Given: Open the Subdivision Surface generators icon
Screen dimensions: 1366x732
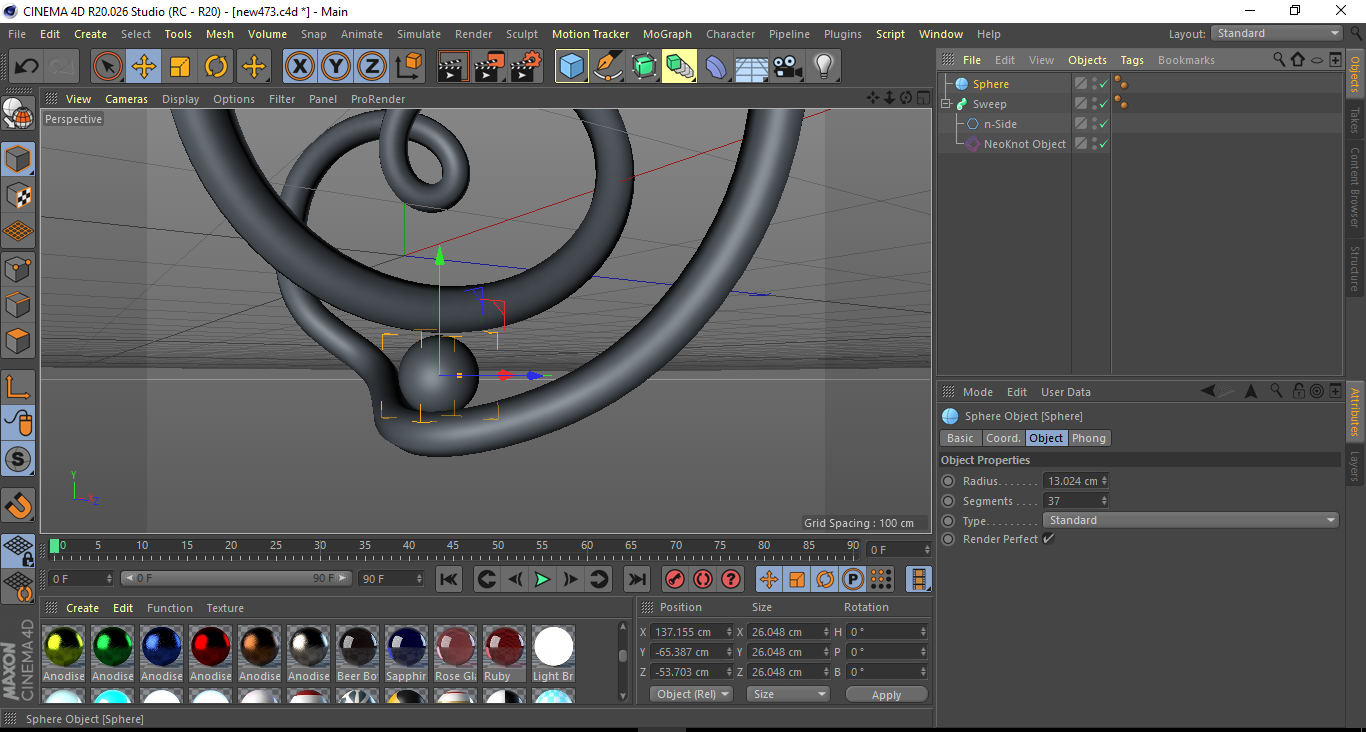Looking at the screenshot, I should (x=644, y=67).
